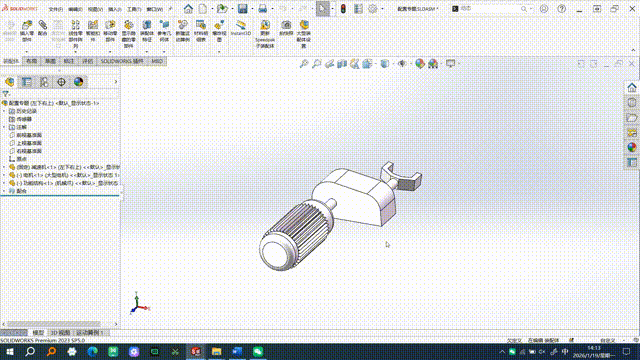Open the Appearances task pane tab
The height and width of the screenshot is (360, 640).
[x=632, y=147]
